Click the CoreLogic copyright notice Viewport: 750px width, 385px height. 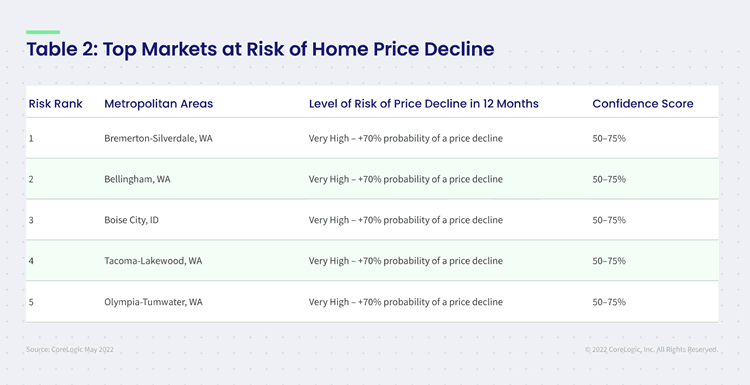(x=651, y=350)
